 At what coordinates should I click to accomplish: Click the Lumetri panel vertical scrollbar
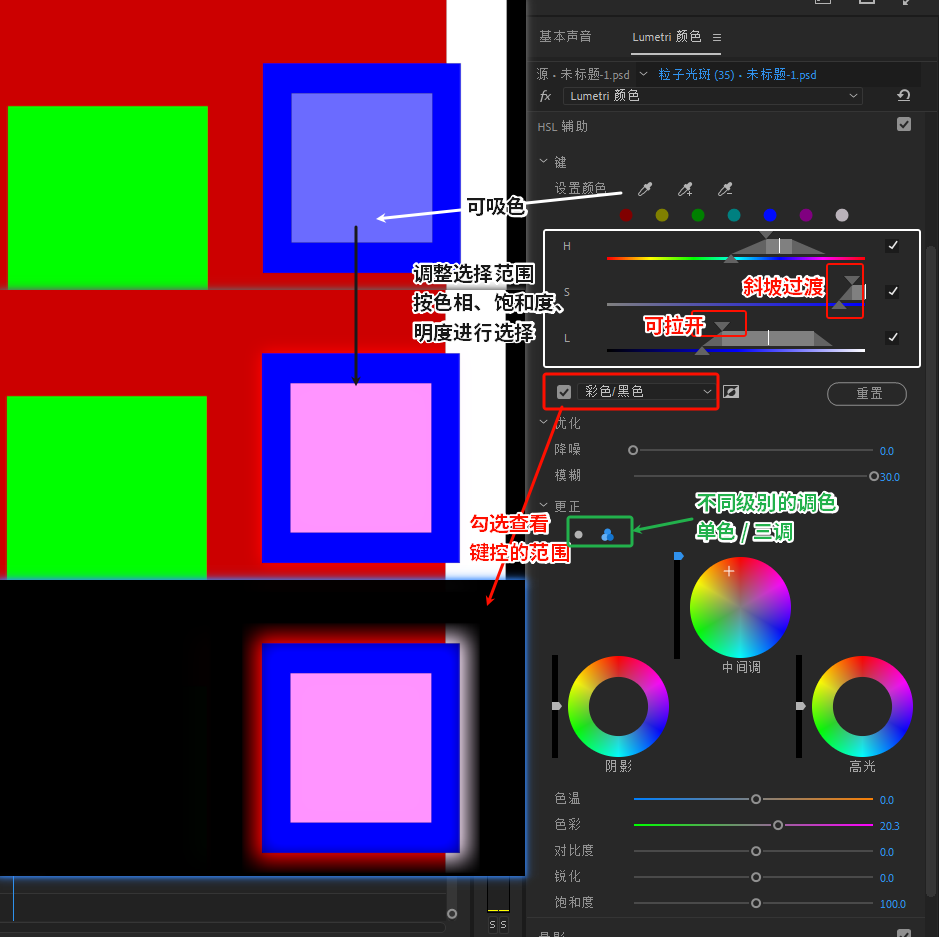pyautogui.click(x=931, y=569)
